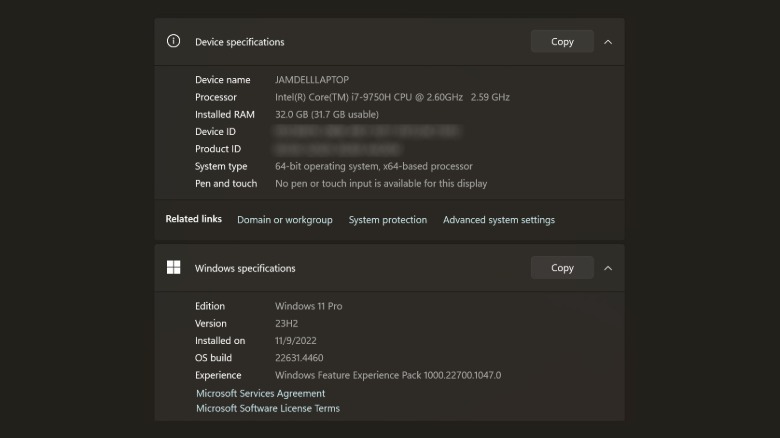Screen dimensions: 780x438
Task: Click the Processor label
Action: (215, 97)
